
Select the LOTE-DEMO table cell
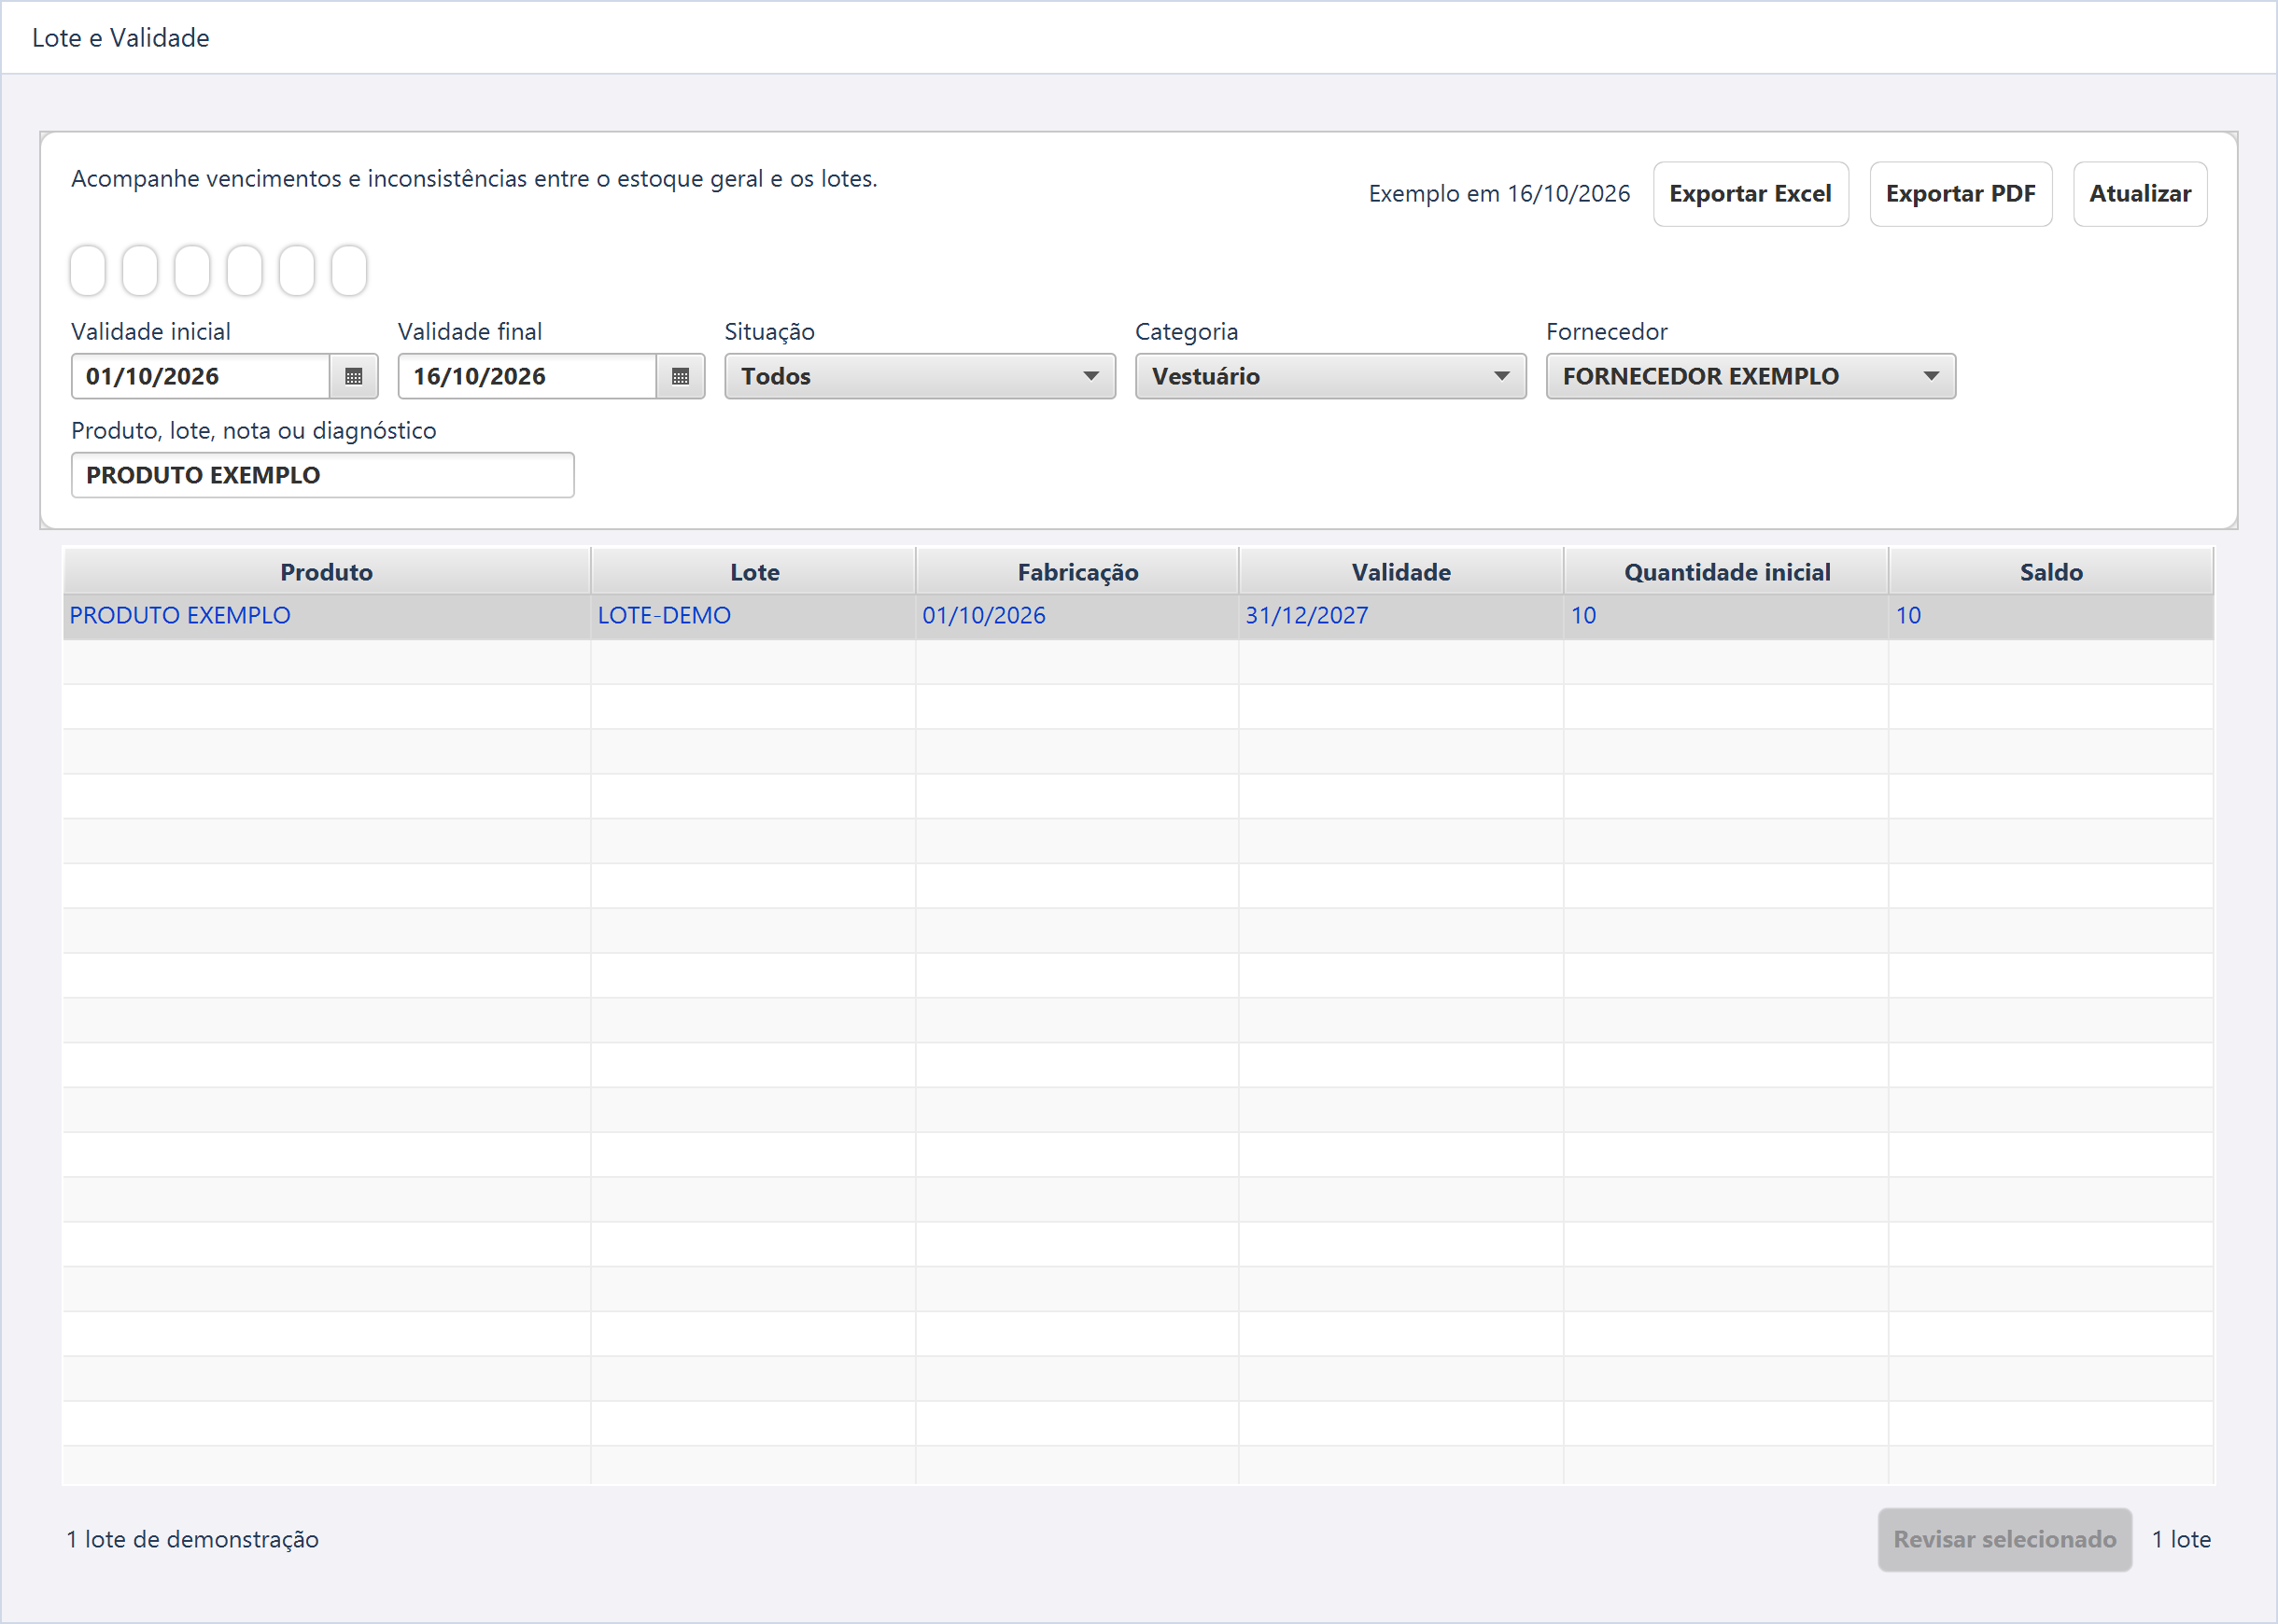pyautogui.click(x=754, y=616)
